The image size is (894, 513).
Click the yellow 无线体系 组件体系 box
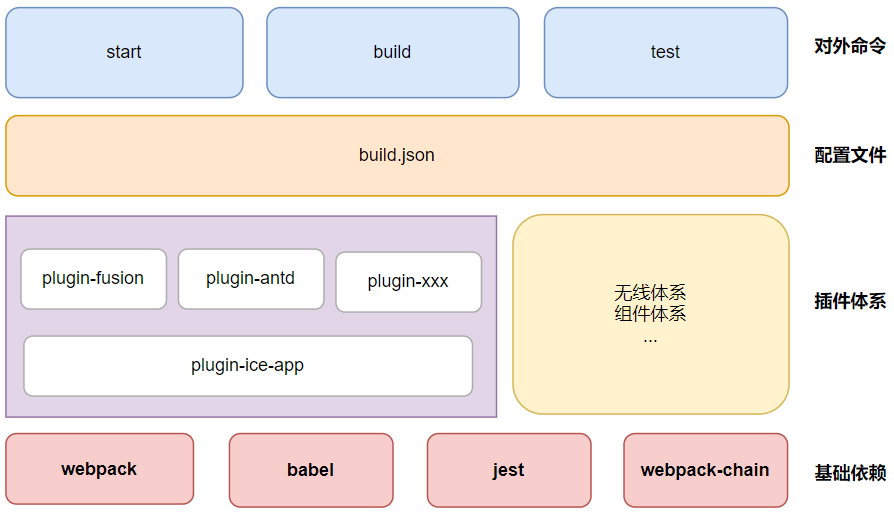pyautogui.click(x=651, y=314)
